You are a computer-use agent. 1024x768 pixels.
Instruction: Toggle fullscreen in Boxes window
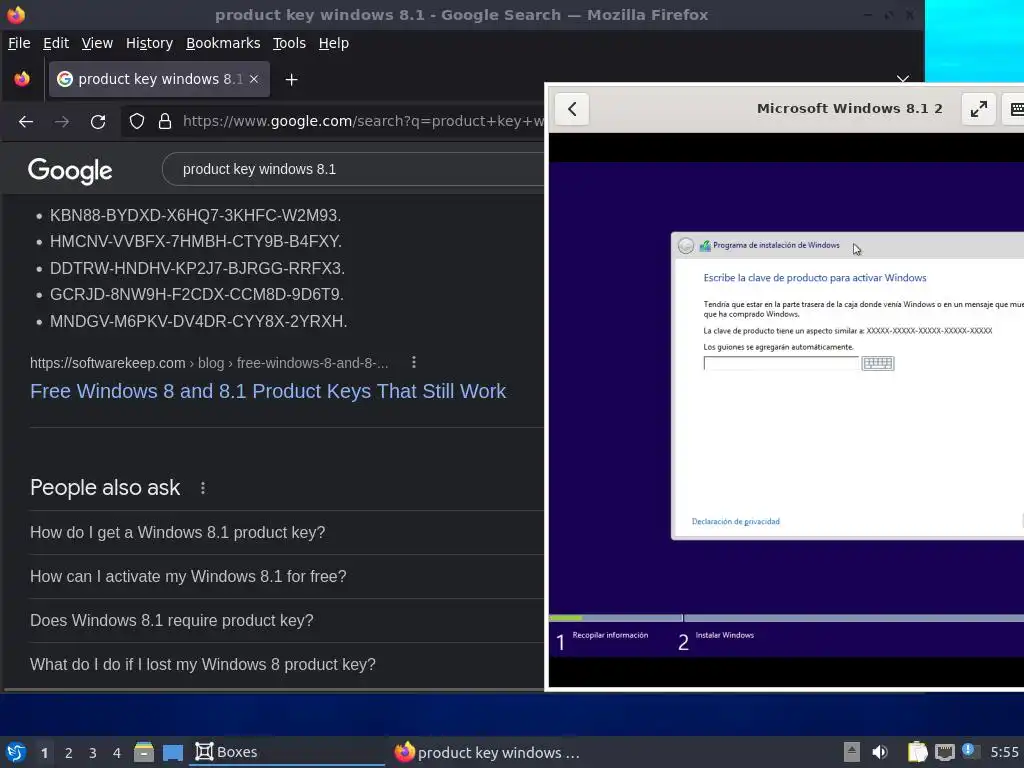[978, 109]
